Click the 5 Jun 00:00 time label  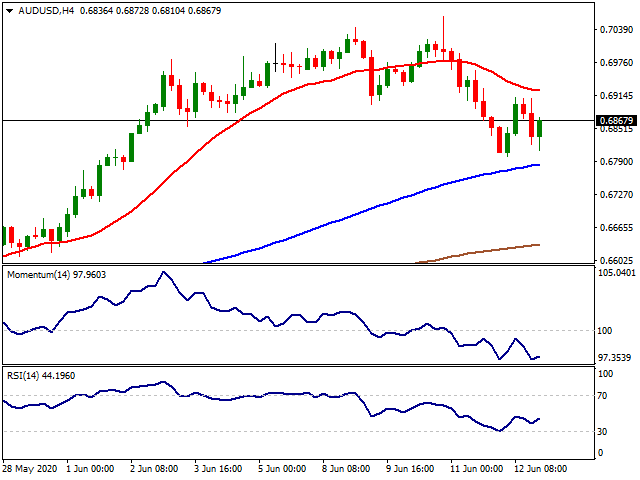(282, 469)
